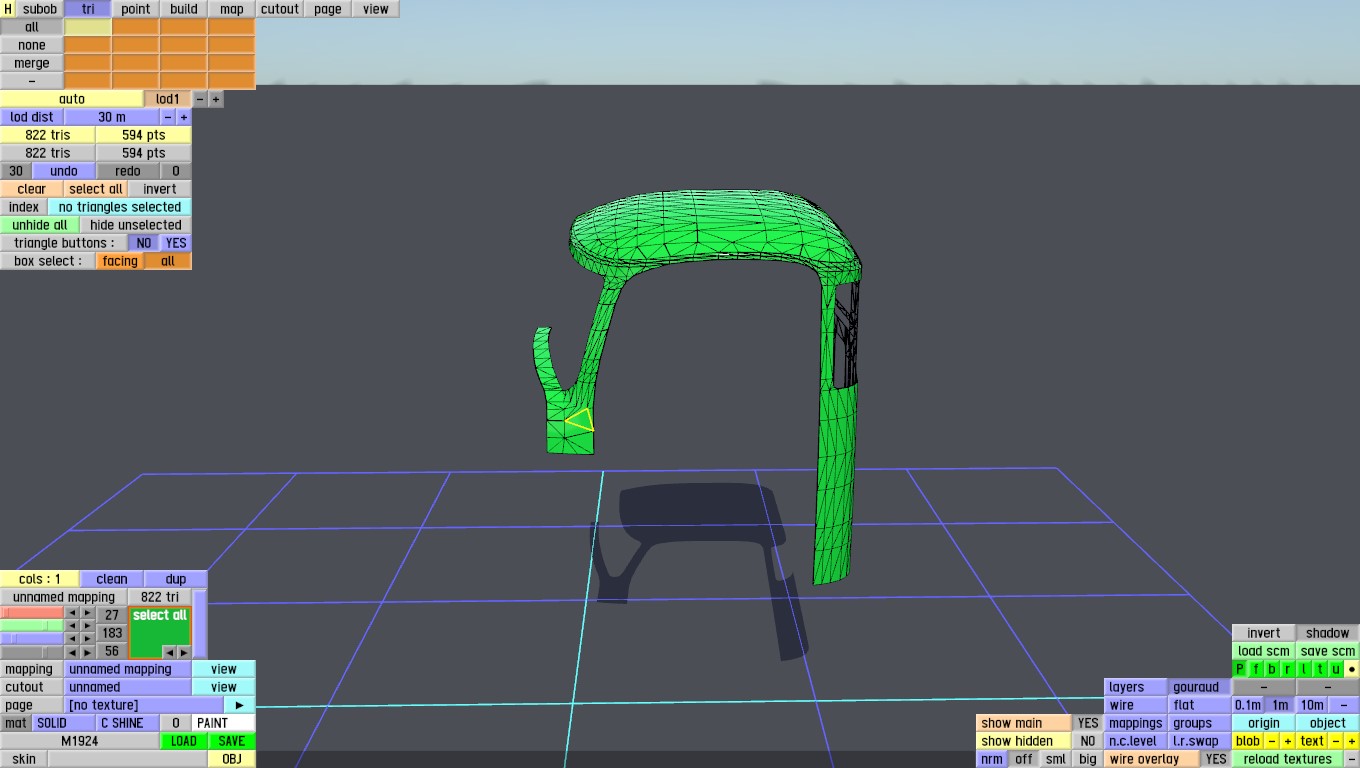Change the C SHINE material option
Screen dimensions: 1360x768
point(128,723)
